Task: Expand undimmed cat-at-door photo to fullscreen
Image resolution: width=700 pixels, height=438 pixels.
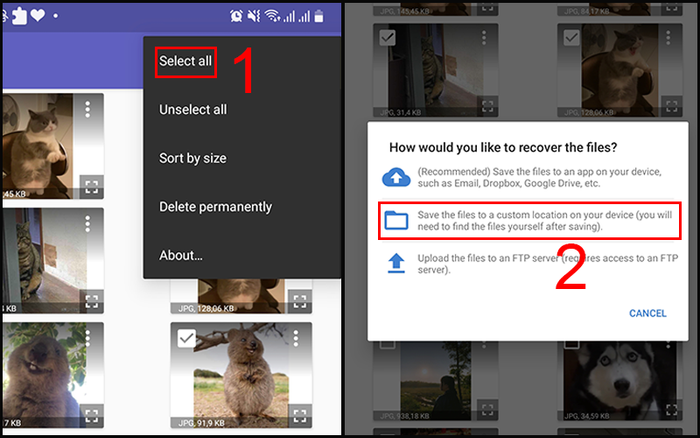Action: tap(92, 301)
